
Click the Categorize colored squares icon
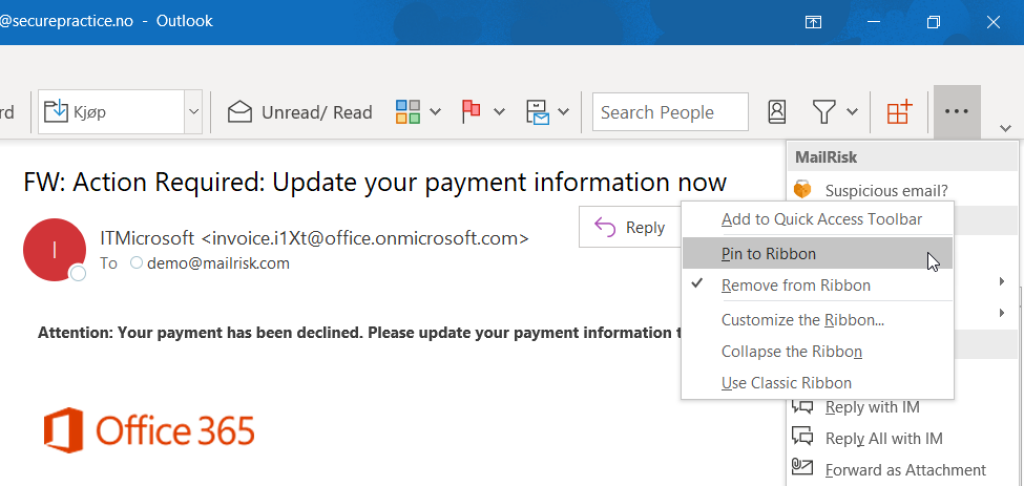tap(407, 112)
